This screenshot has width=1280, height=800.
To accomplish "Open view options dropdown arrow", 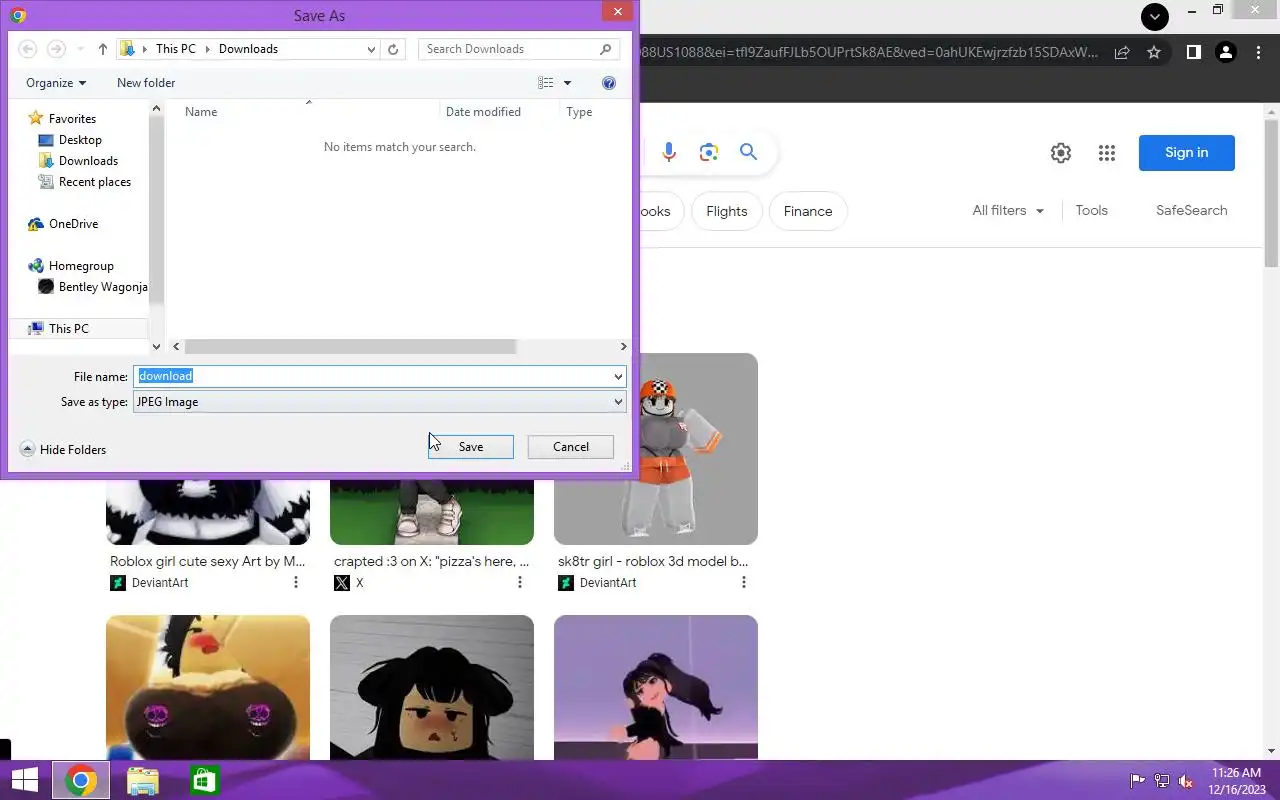I will [x=567, y=83].
